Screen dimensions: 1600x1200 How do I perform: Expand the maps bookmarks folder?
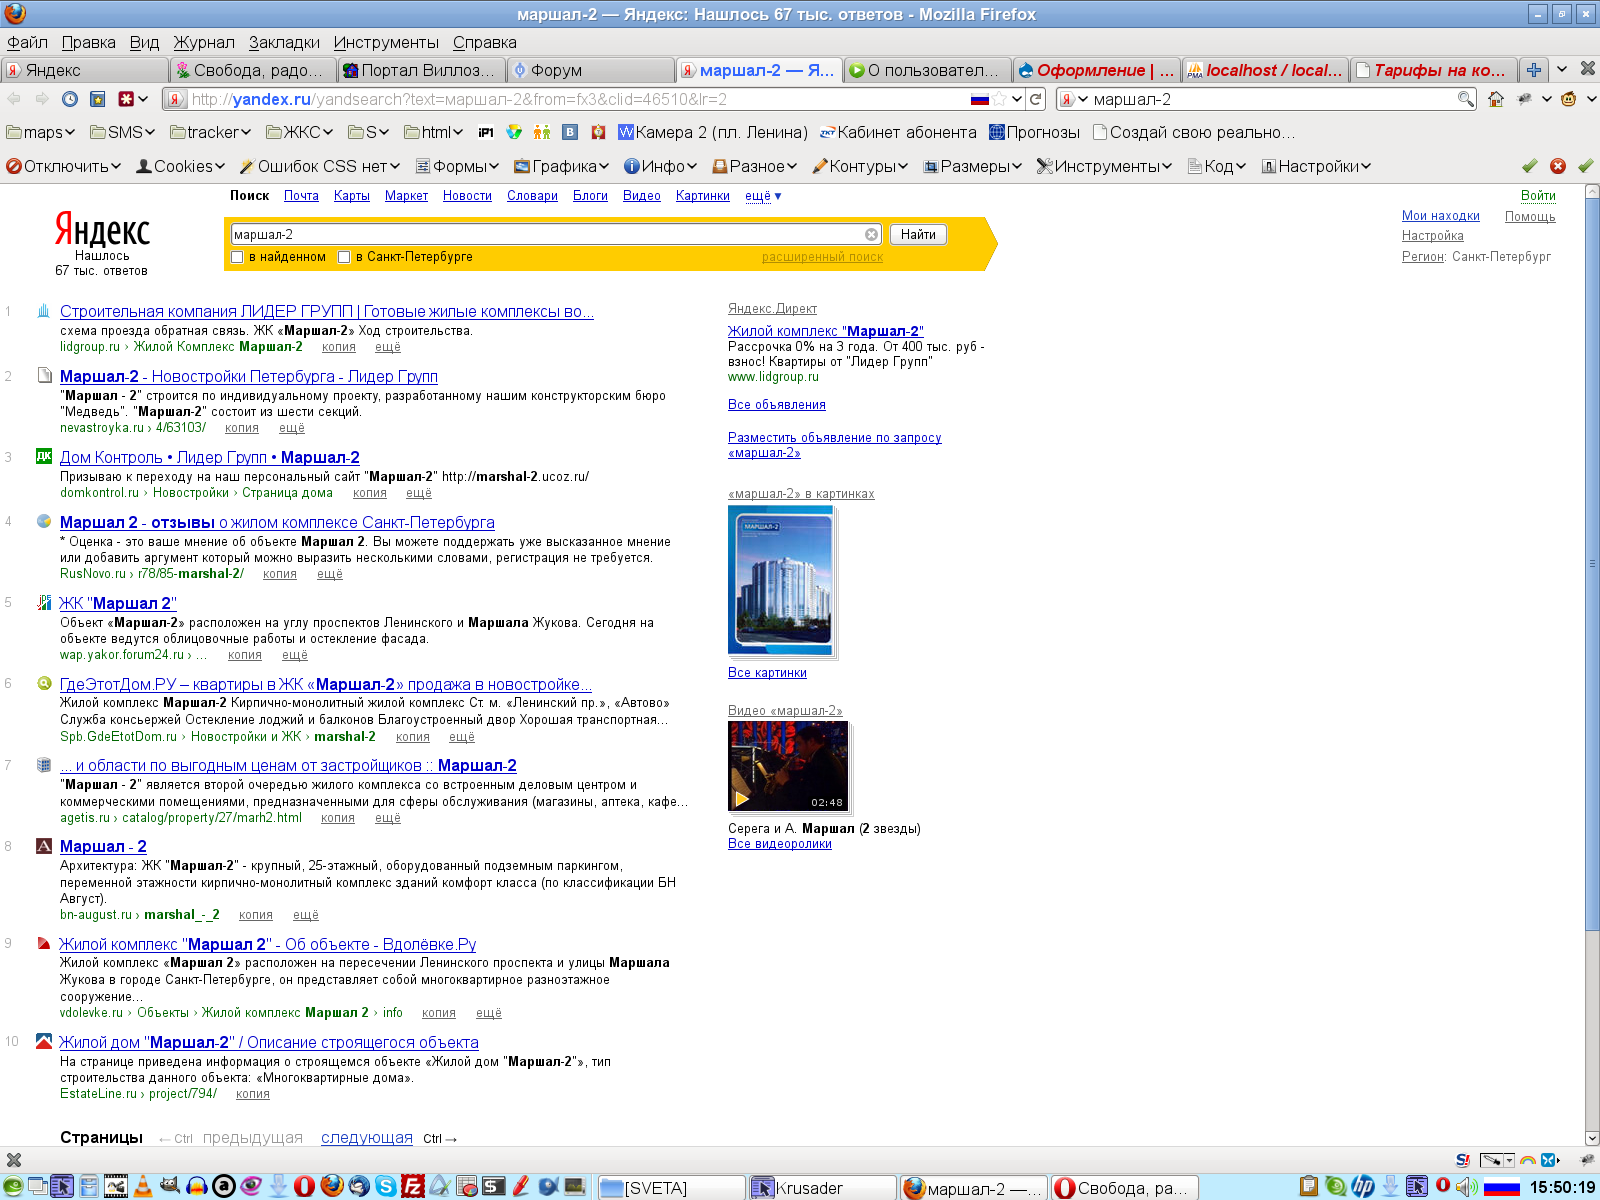pos(40,132)
